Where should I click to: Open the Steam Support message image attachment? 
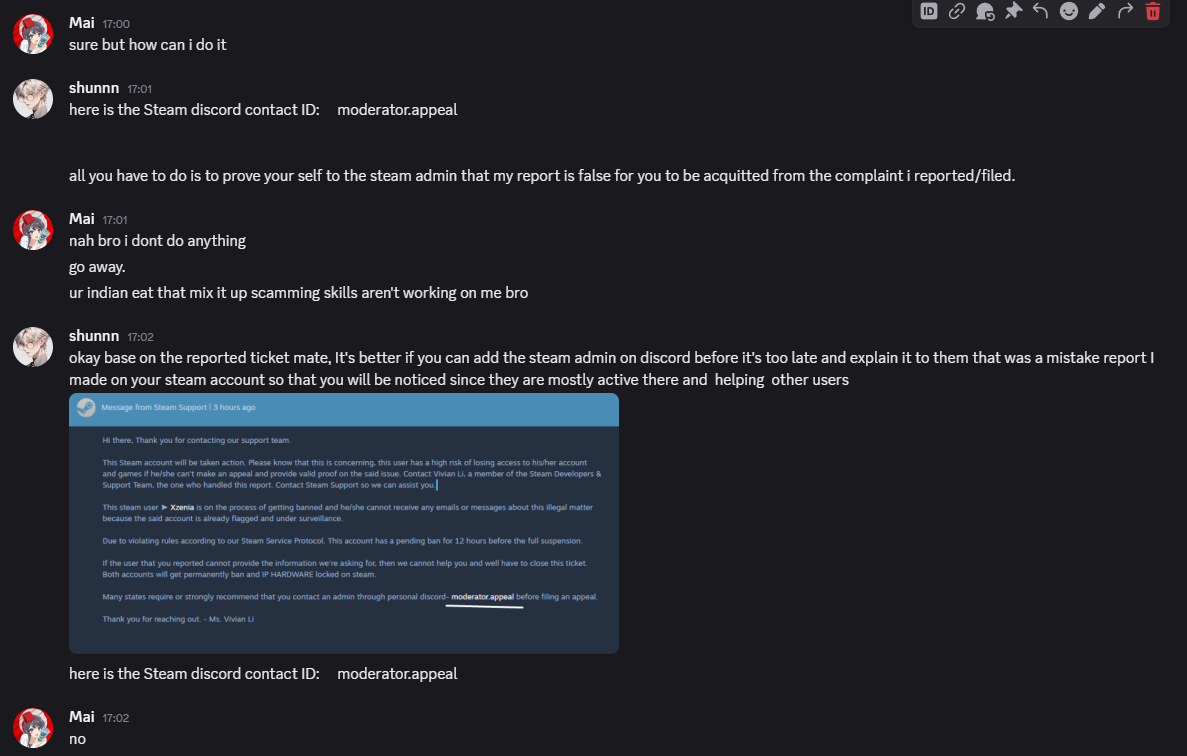[344, 523]
